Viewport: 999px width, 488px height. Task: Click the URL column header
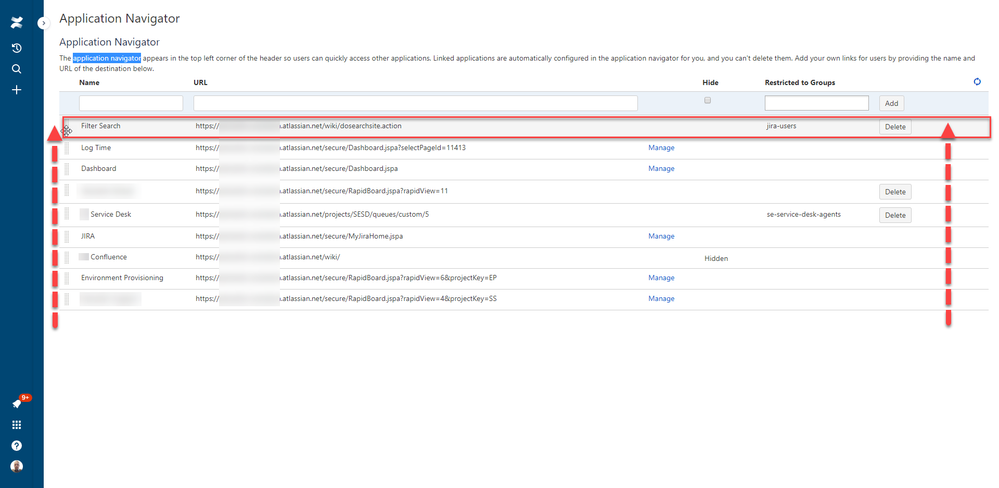201,83
